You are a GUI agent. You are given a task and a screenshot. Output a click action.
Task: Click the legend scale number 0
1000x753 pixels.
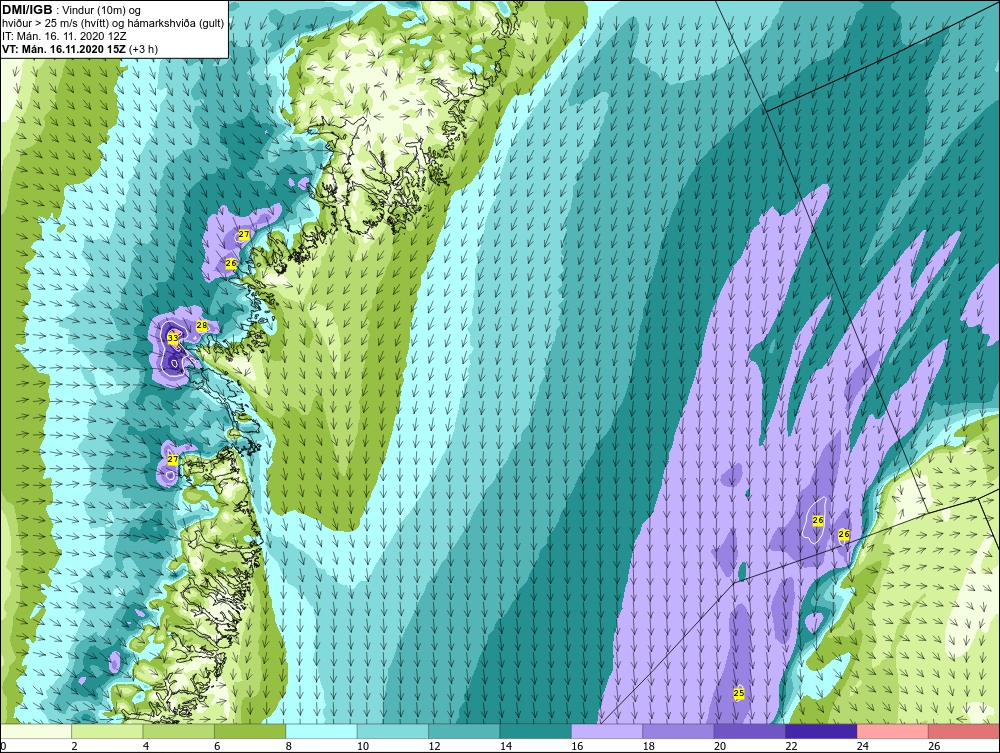tap(3, 746)
